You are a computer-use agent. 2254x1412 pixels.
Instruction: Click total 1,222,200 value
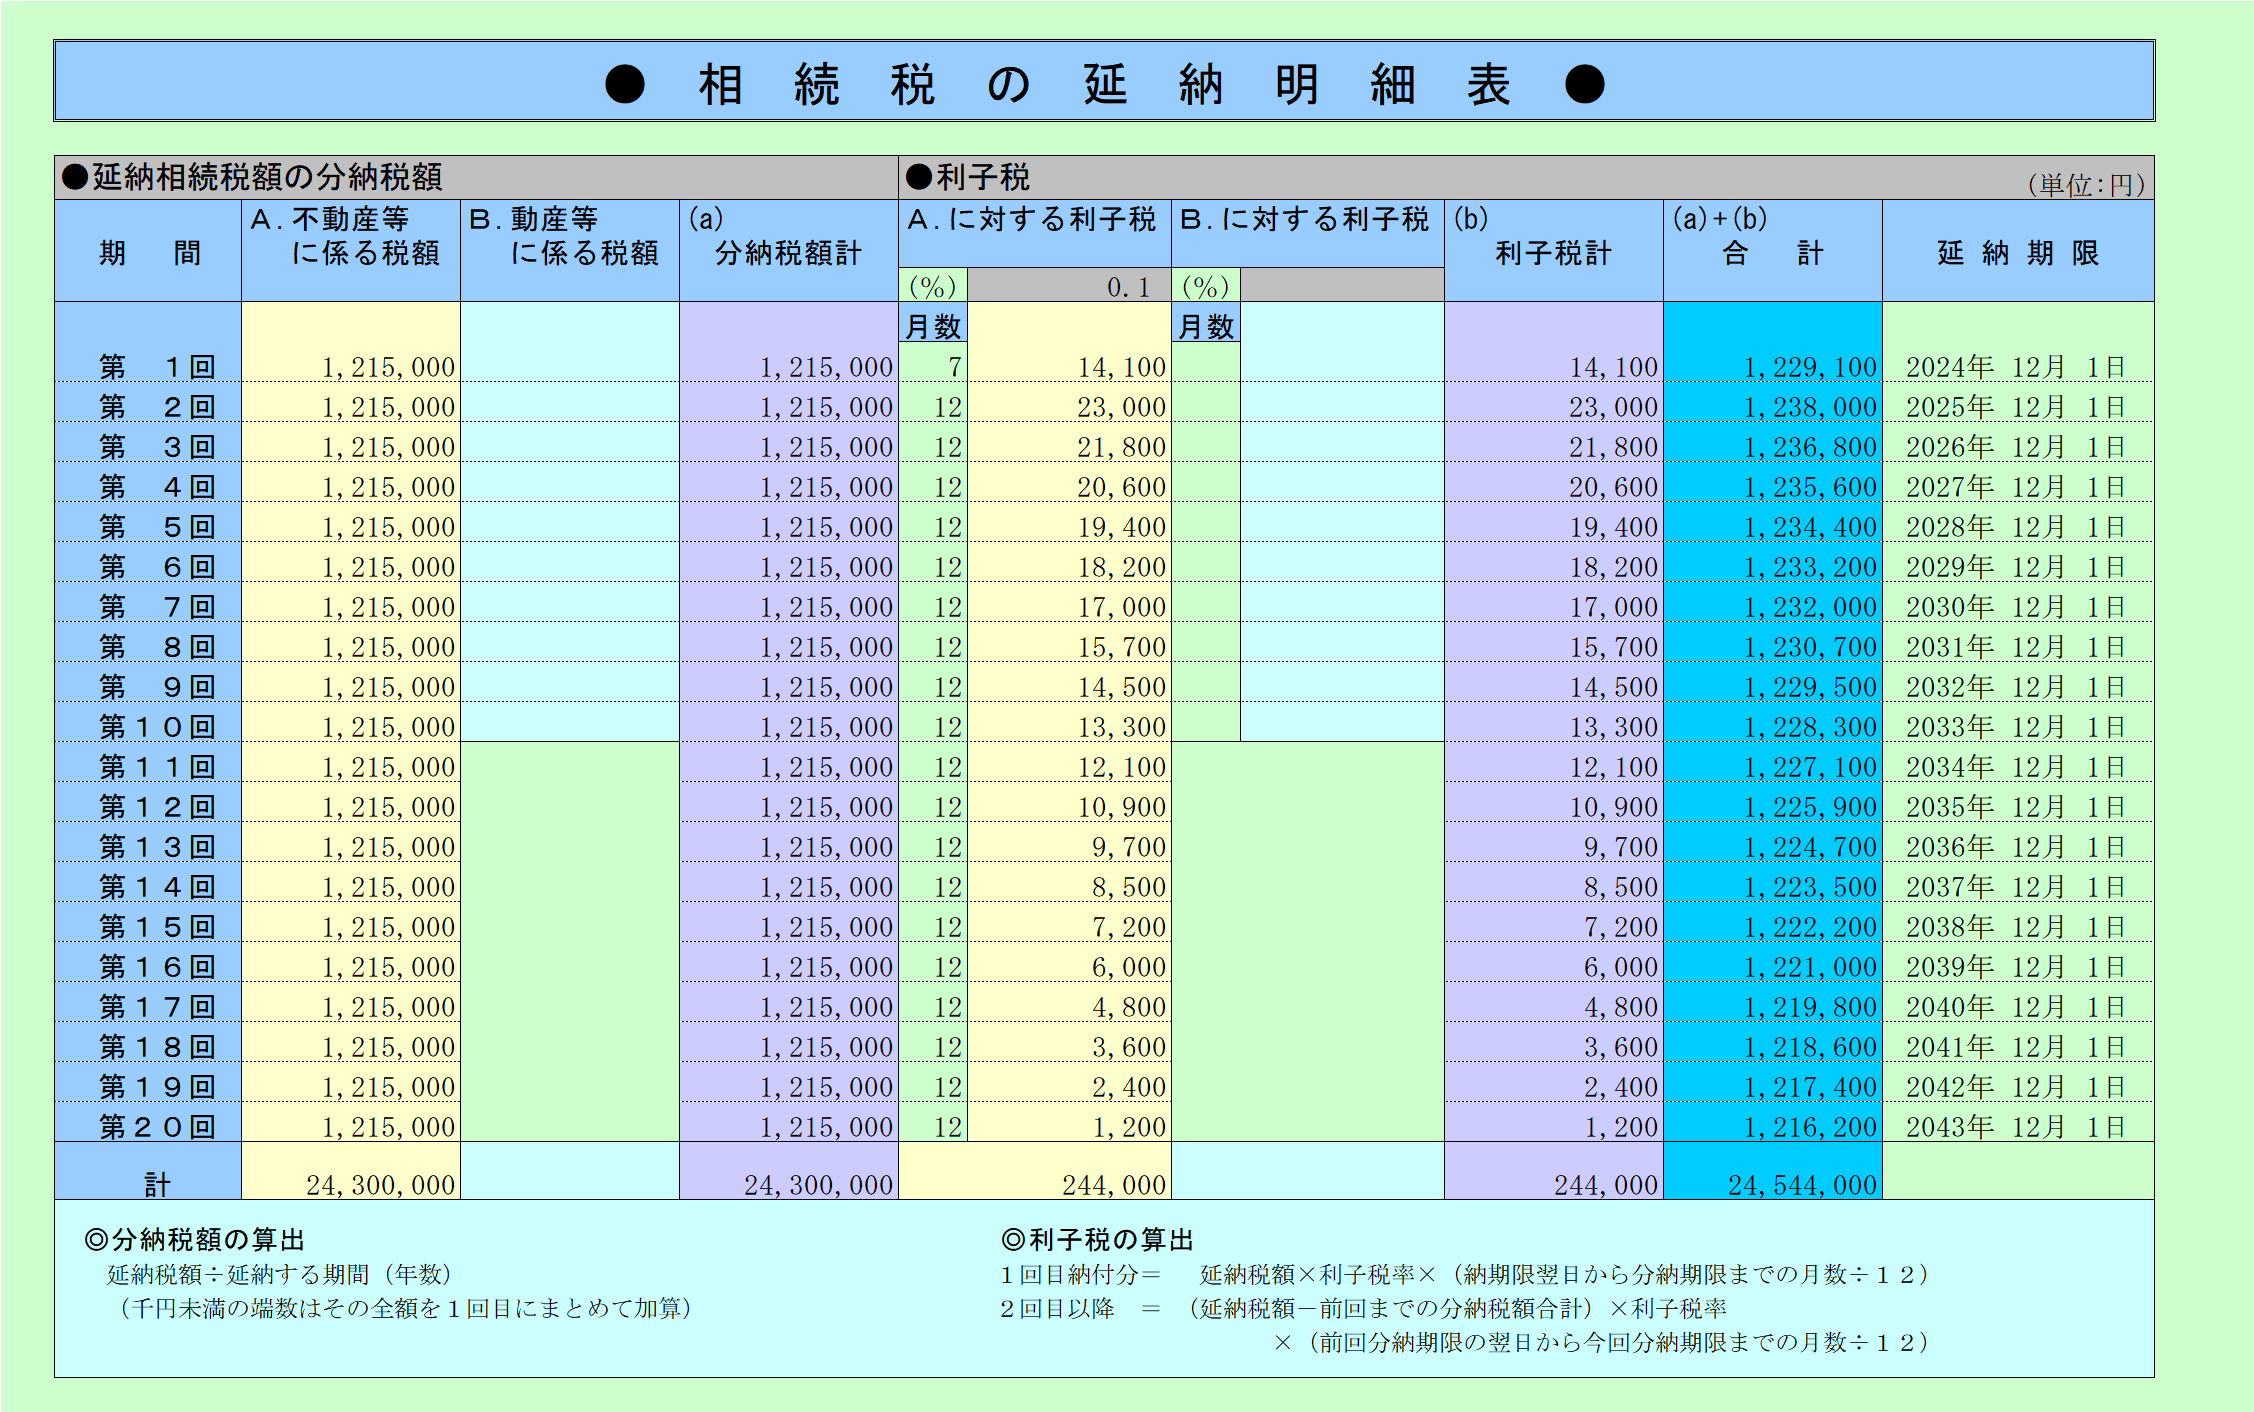click(x=1810, y=927)
